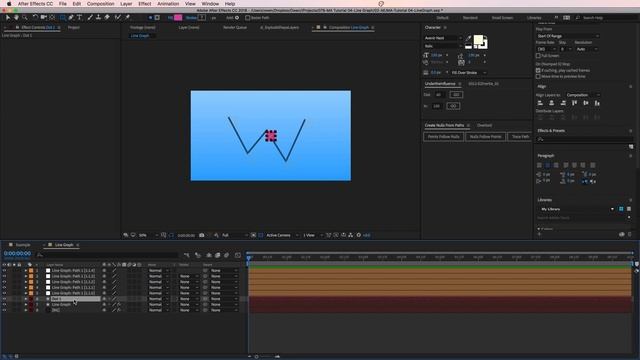Click Nulls Follow Points button
640x360 pixels.
pos(485,137)
